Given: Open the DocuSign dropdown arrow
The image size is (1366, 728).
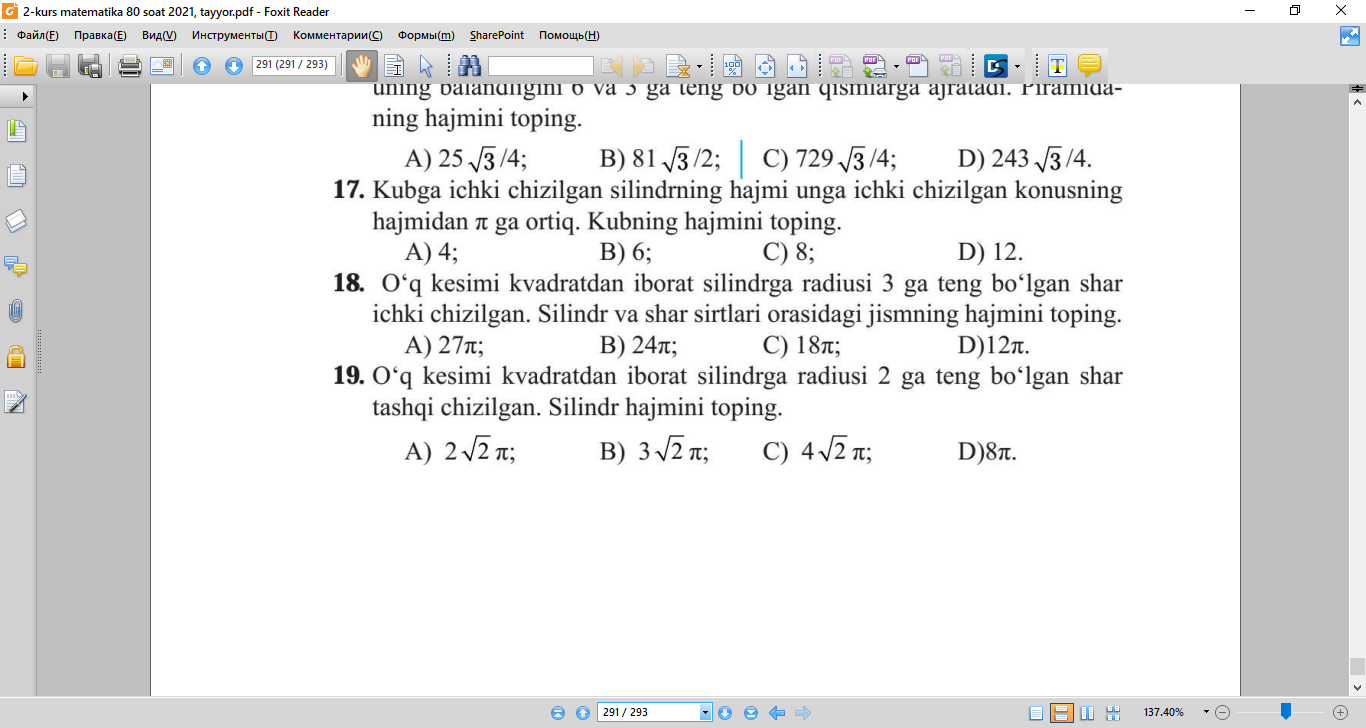Looking at the screenshot, I should click(x=1018, y=66).
